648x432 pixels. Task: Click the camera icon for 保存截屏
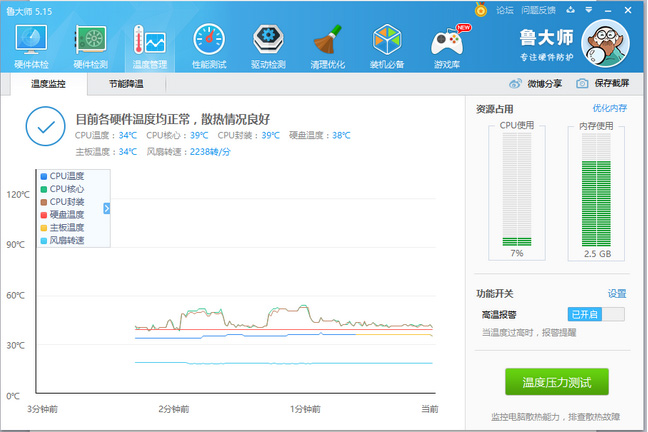coord(582,84)
